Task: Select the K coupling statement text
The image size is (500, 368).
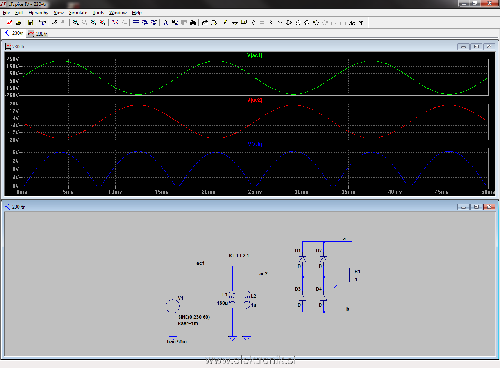Action: click(238, 256)
